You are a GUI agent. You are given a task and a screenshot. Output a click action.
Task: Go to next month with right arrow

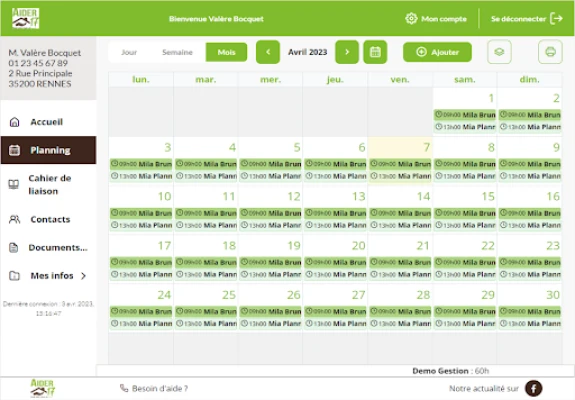(x=347, y=52)
